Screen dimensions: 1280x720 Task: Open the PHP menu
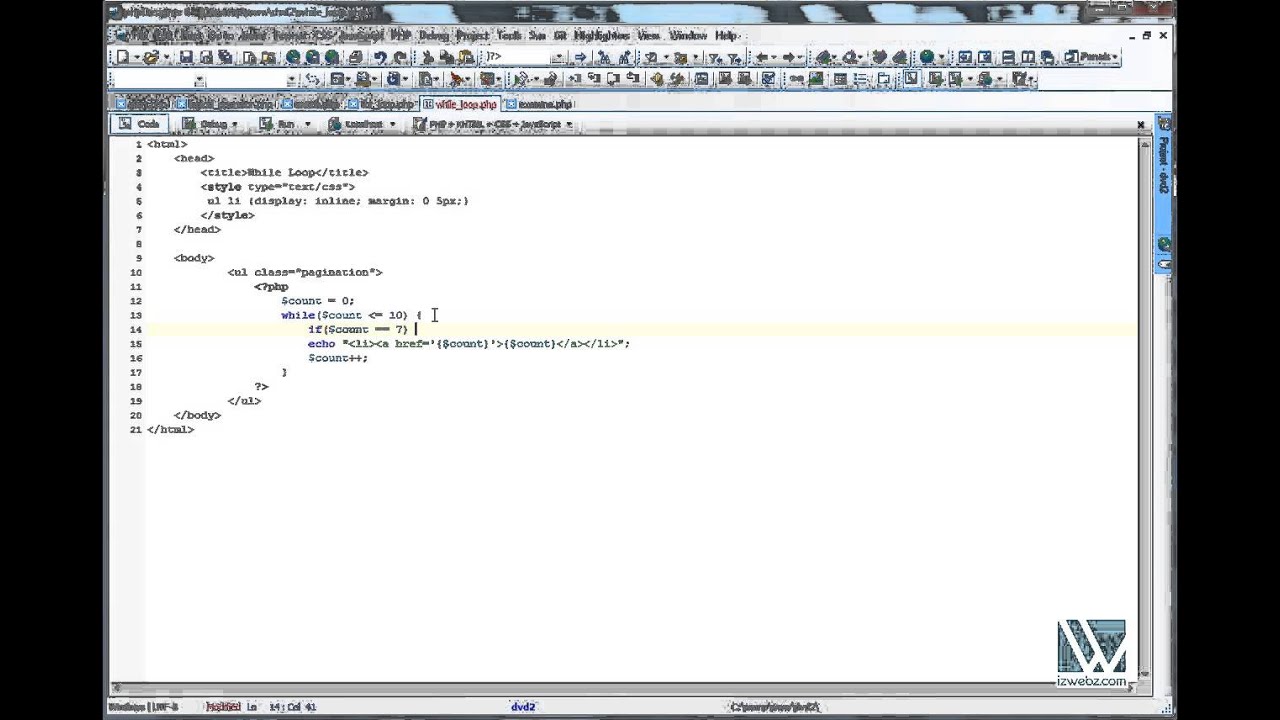401,35
